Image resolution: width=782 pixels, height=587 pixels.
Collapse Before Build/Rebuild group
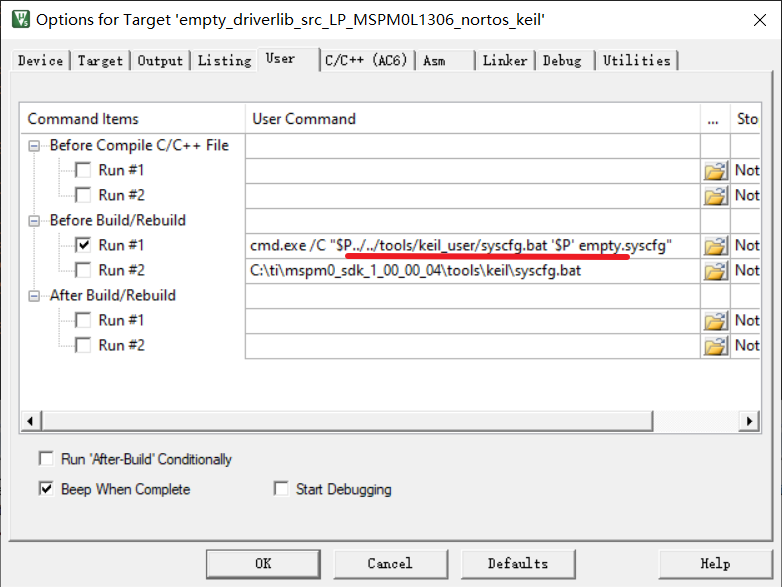coord(34,220)
